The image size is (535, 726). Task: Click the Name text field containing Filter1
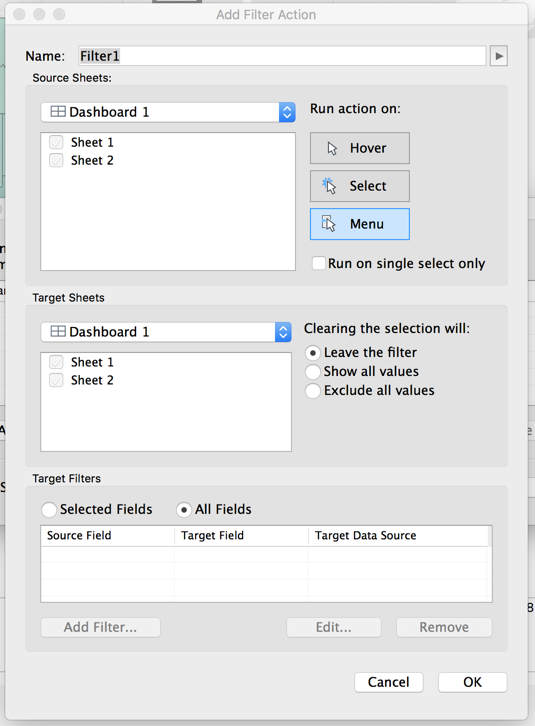[x=282, y=56]
